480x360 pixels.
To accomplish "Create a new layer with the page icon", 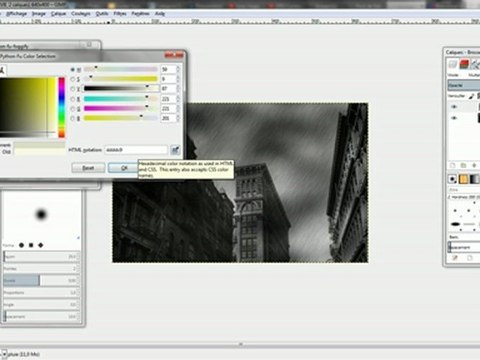I will pos(453,165).
